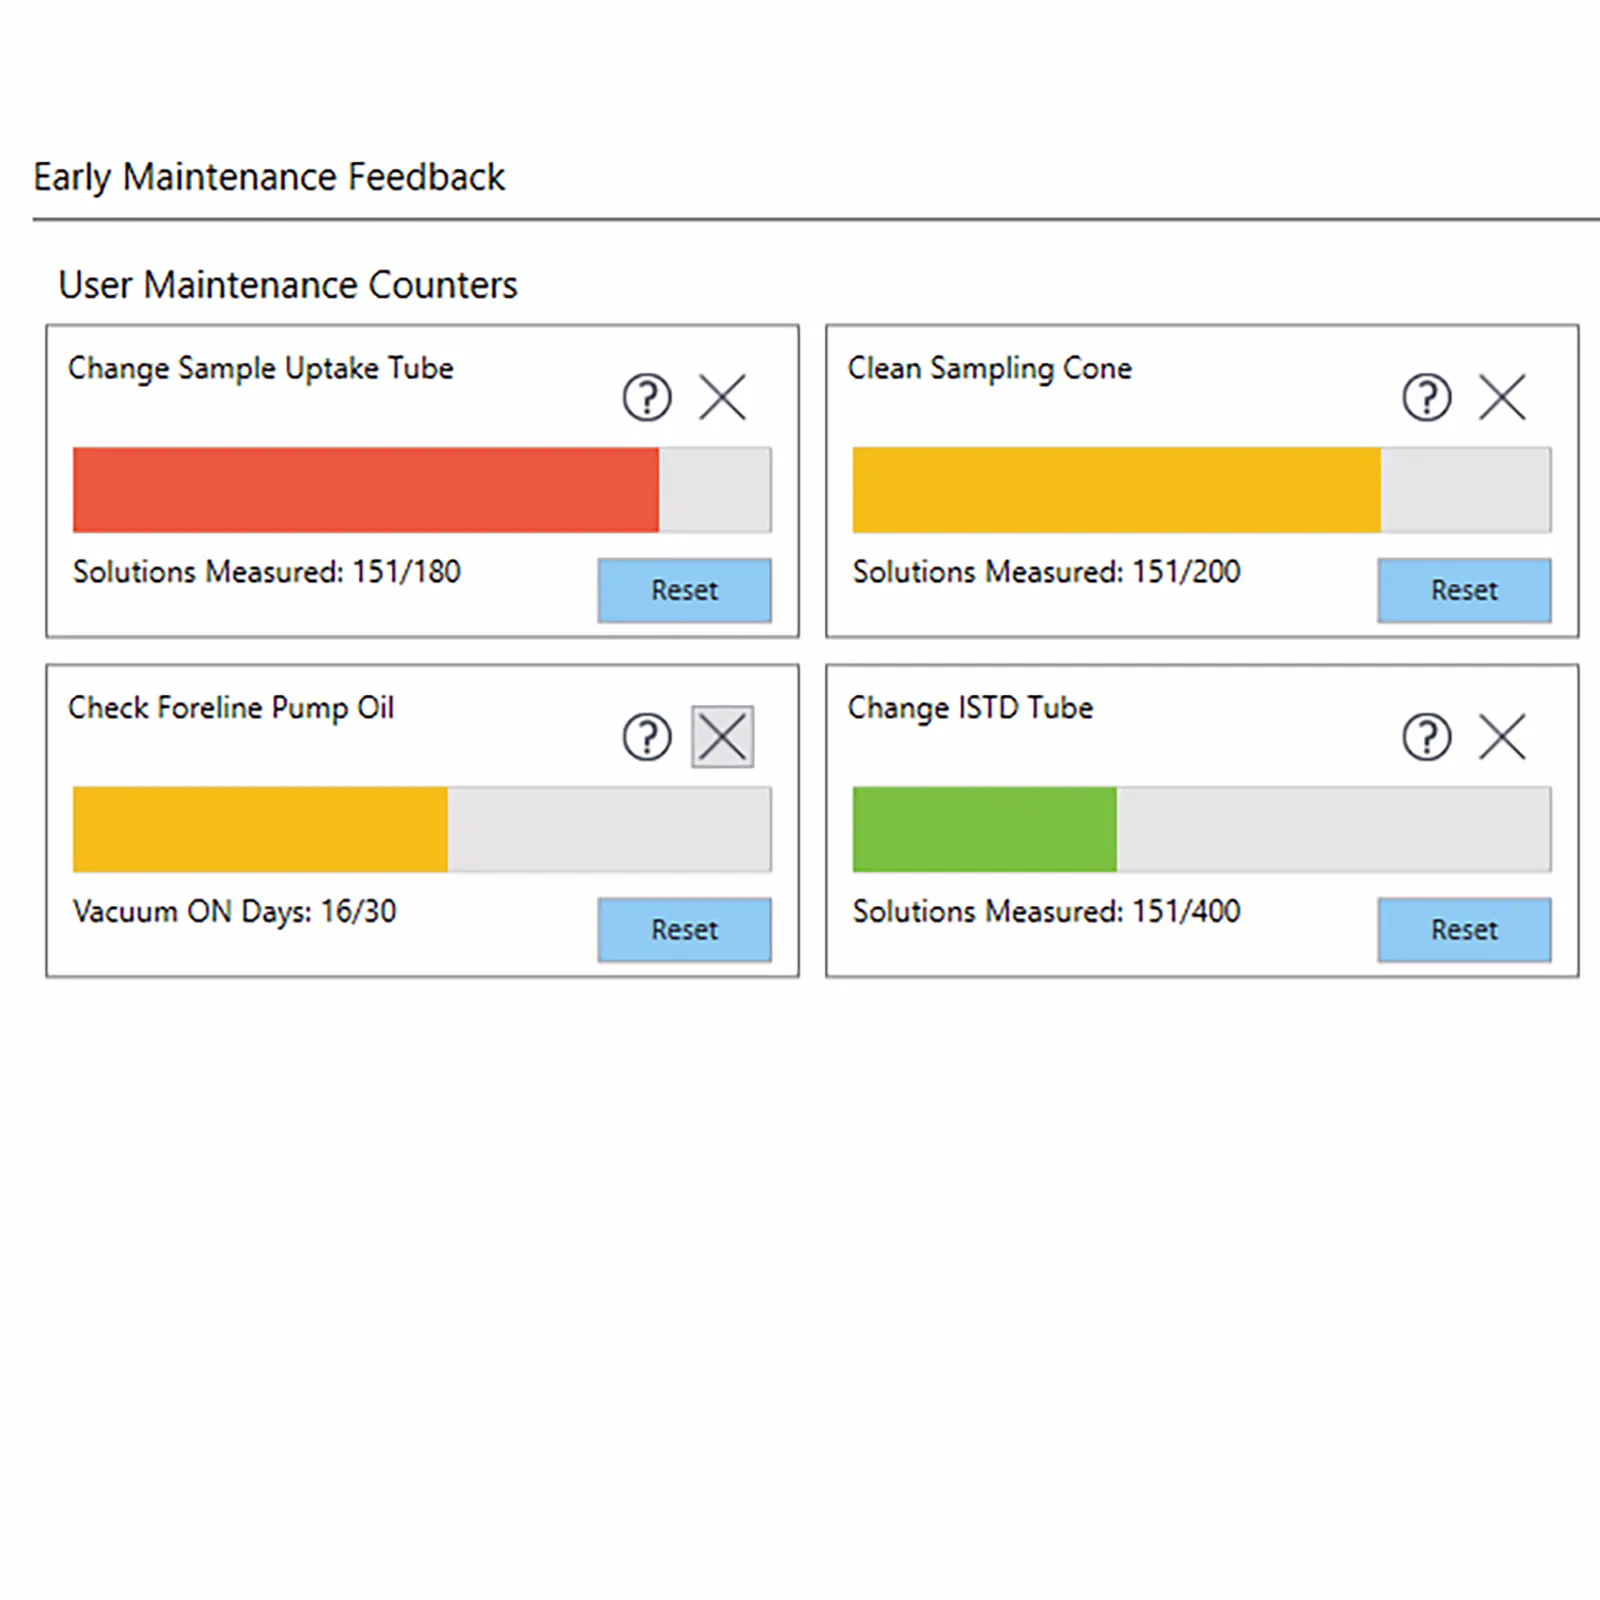Open help for Clean Sampling Cone counter
This screenshot has width=1600, height=1600.
point(1426,397)
